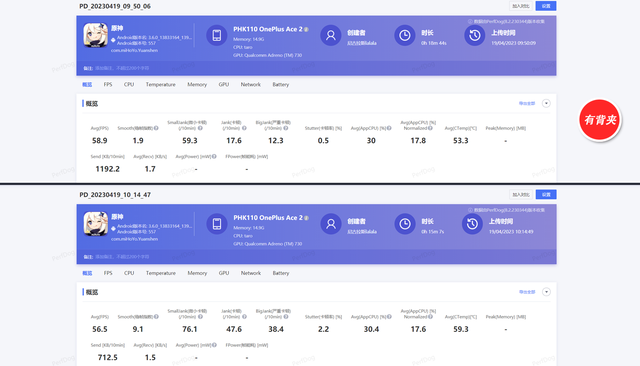This screenshot has width=640, height=366.
Task: Click Normalized info icon above value 17.8
Action: pyautogui.click(x=430, y=128)
